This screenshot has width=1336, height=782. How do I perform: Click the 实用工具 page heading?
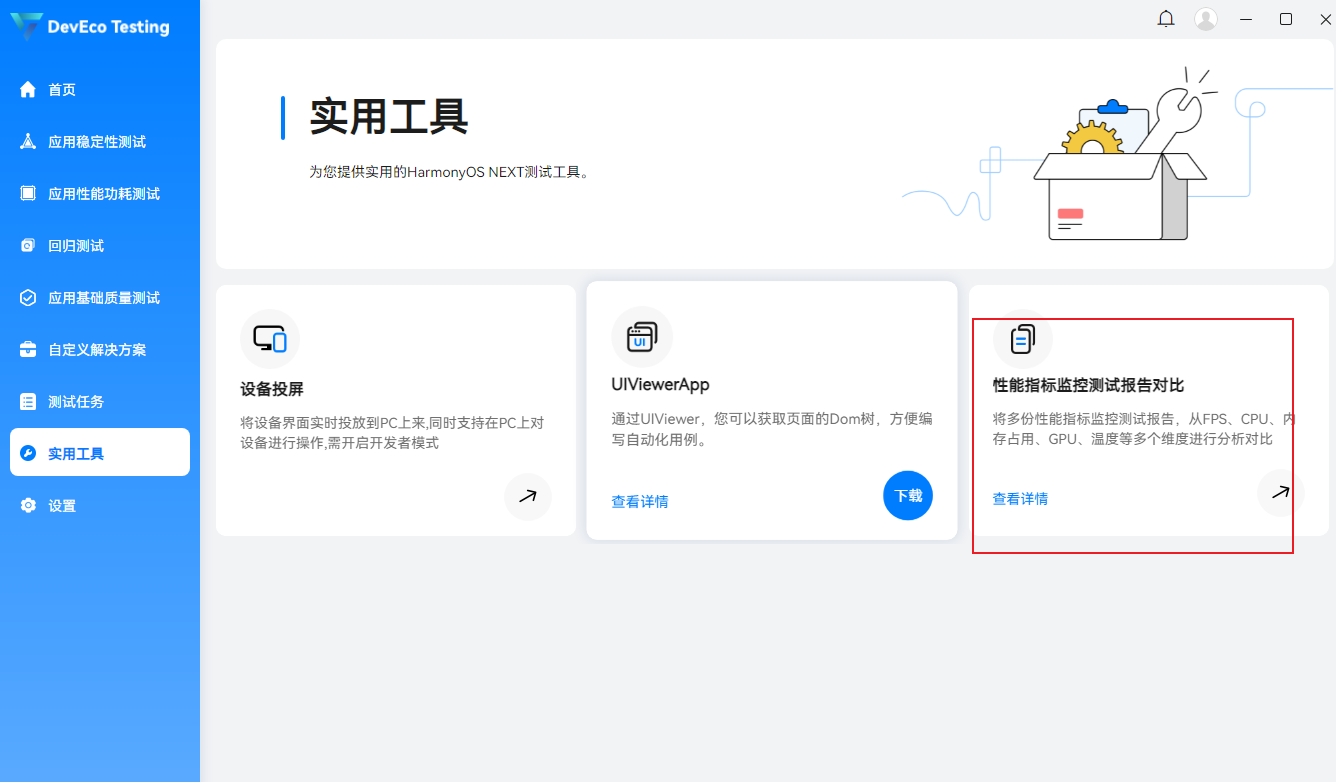pos(389,117)
